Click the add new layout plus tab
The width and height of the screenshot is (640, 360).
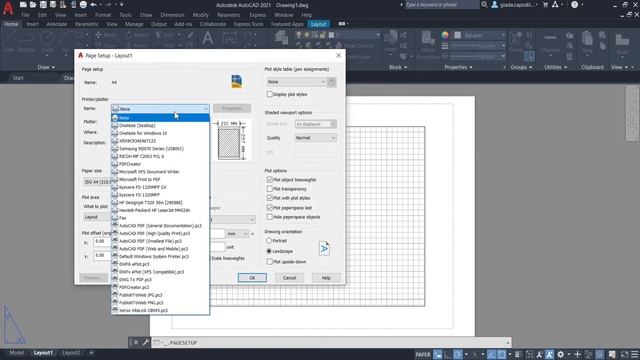coord(91,353)
